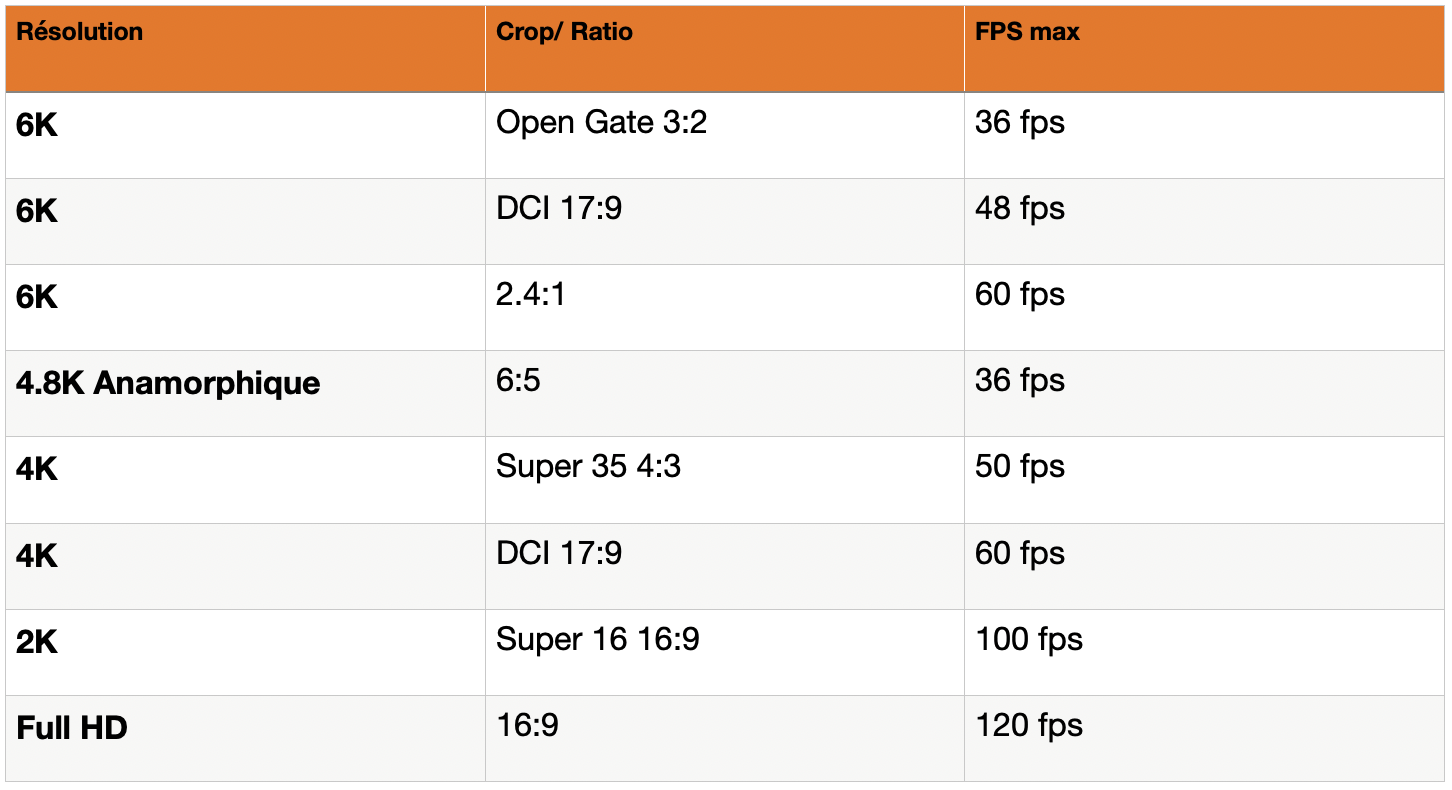Click the 48 fps cell
This screenshot has width=1452, height=790.
click(x=1019, y=209)
